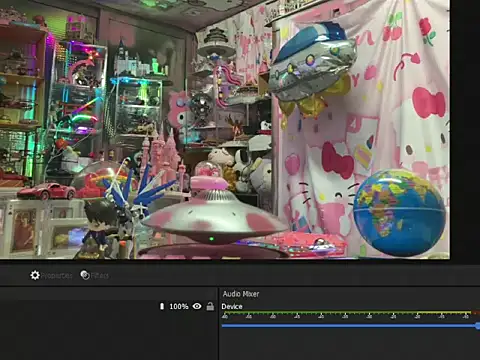The height and width of the screenshot is (360, 480).
Task: Click the red Hello Kitty bow on curtain
Action: pyautogui.click(x=428, y=102)
